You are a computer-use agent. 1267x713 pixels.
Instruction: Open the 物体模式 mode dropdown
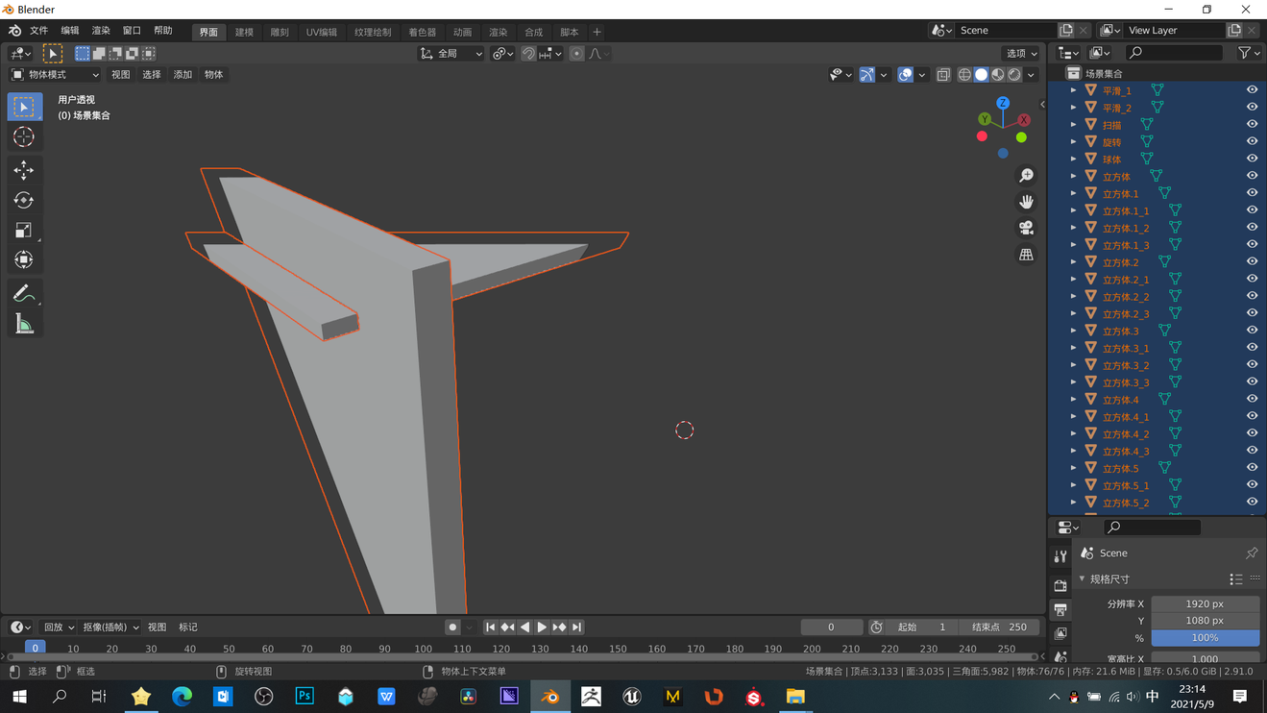[55, 75]
